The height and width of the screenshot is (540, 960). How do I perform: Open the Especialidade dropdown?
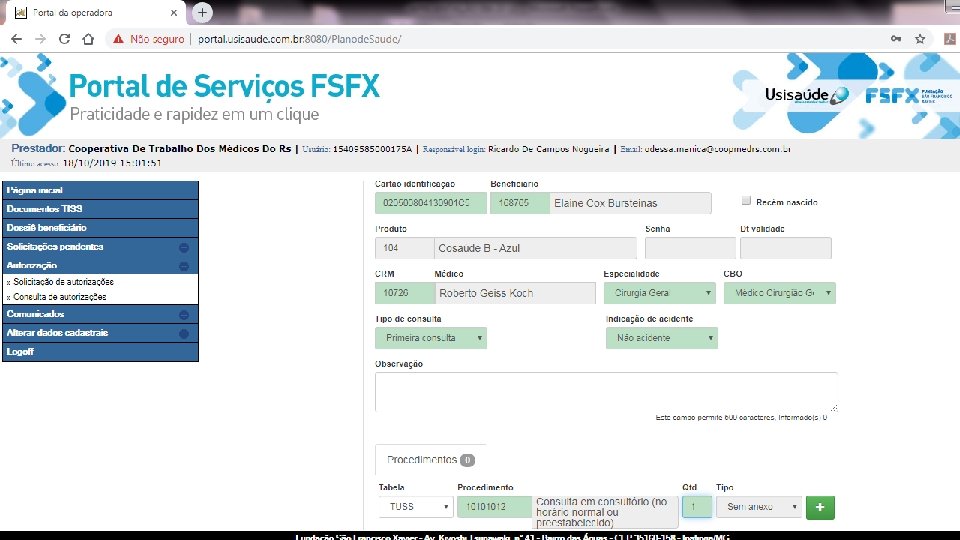659,293
